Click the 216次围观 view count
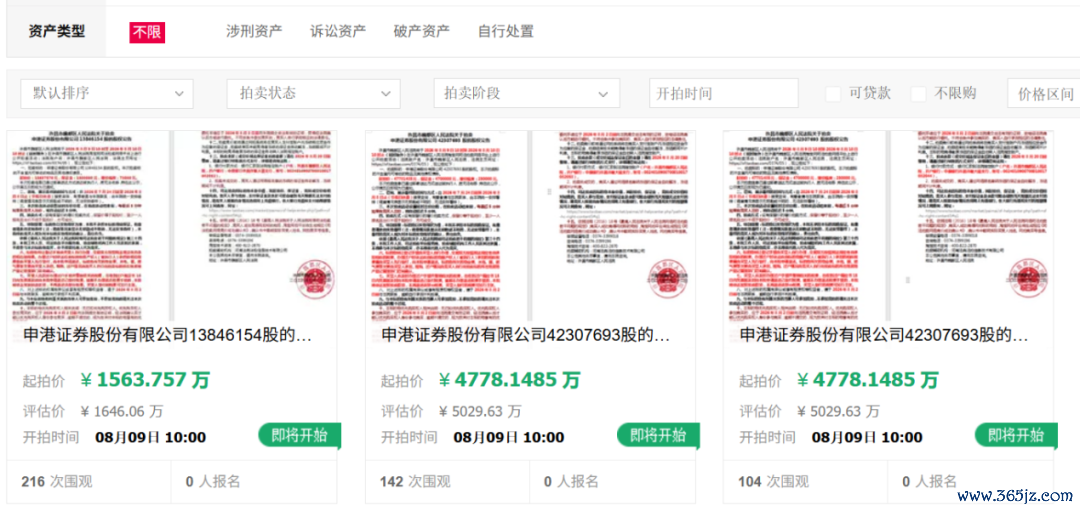 (x=56, y=481)
